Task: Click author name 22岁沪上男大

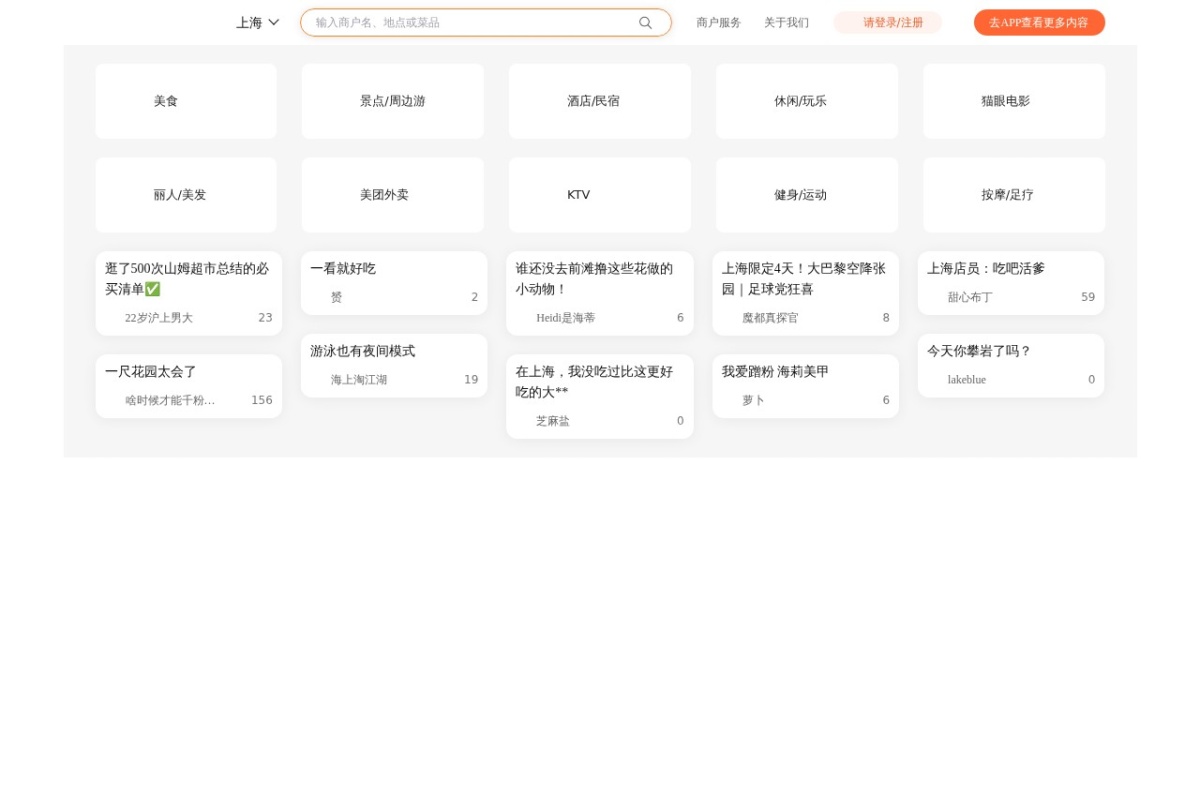Action: (159, 318)
